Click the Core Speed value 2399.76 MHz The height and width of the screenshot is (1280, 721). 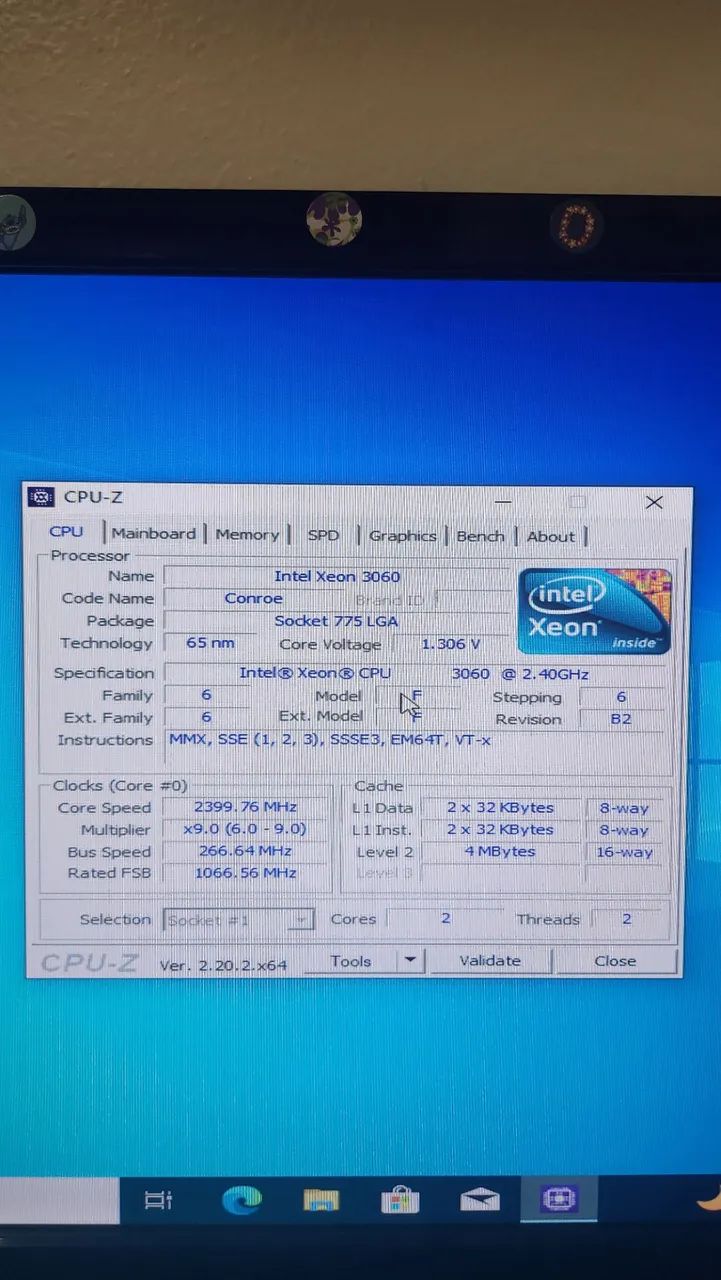click(246, 808)
